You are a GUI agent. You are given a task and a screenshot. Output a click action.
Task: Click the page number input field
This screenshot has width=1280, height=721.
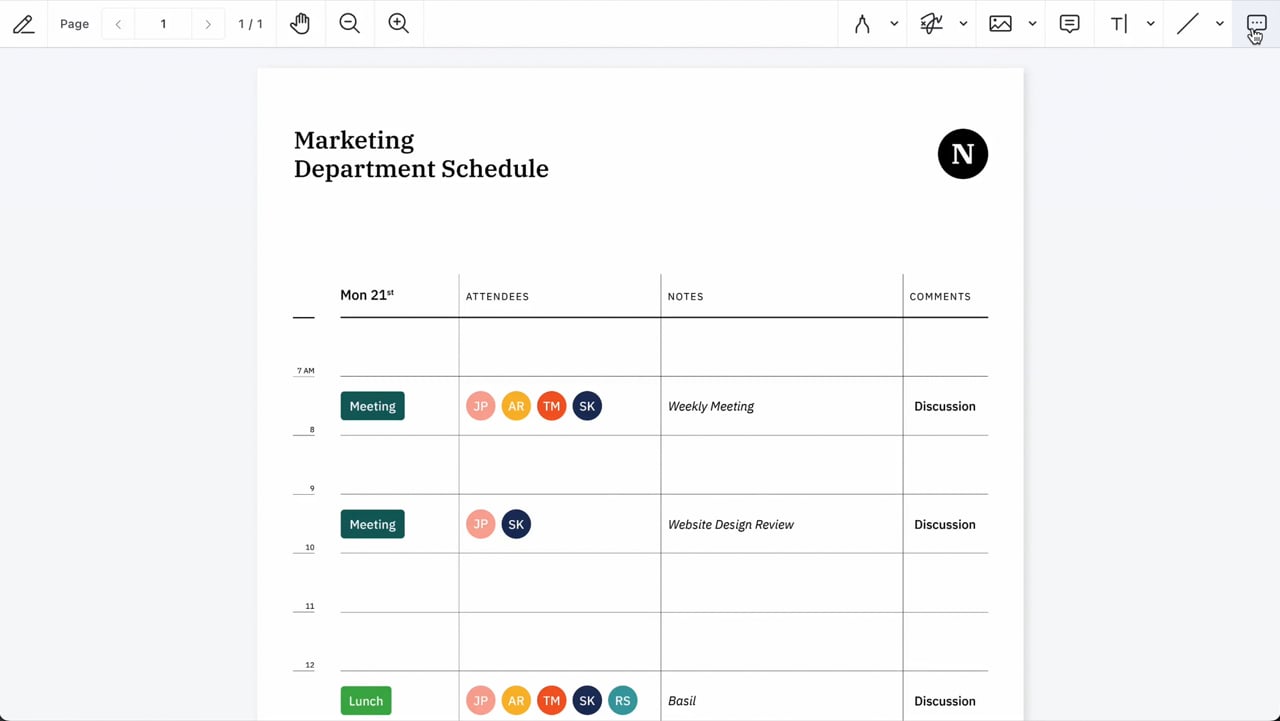click(x=163, y=24)
